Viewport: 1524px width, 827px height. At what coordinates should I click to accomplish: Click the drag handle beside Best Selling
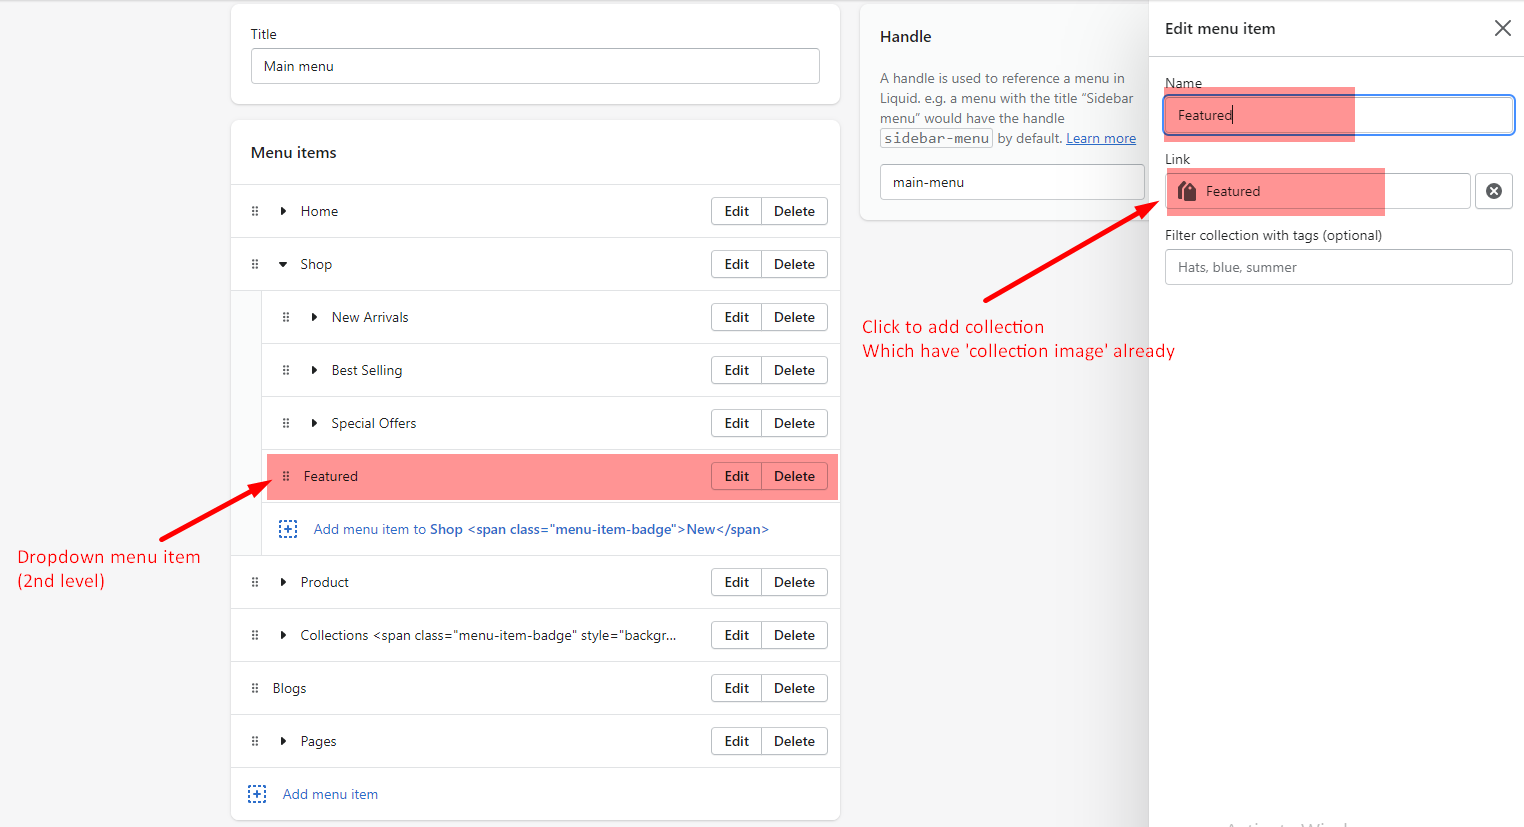click(x=286, y=370)
